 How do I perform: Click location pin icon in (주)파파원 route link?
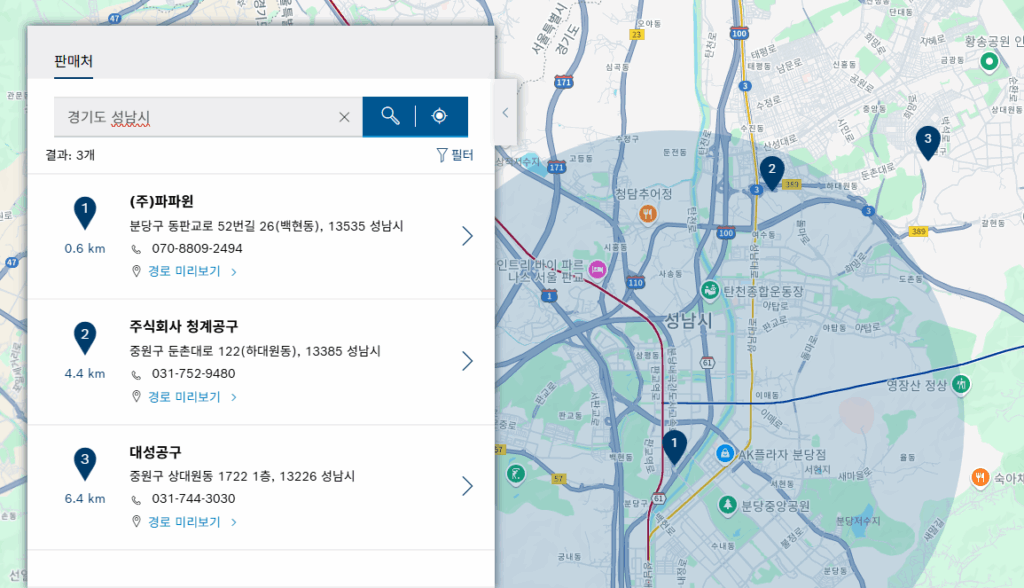[x=136, y=271]
